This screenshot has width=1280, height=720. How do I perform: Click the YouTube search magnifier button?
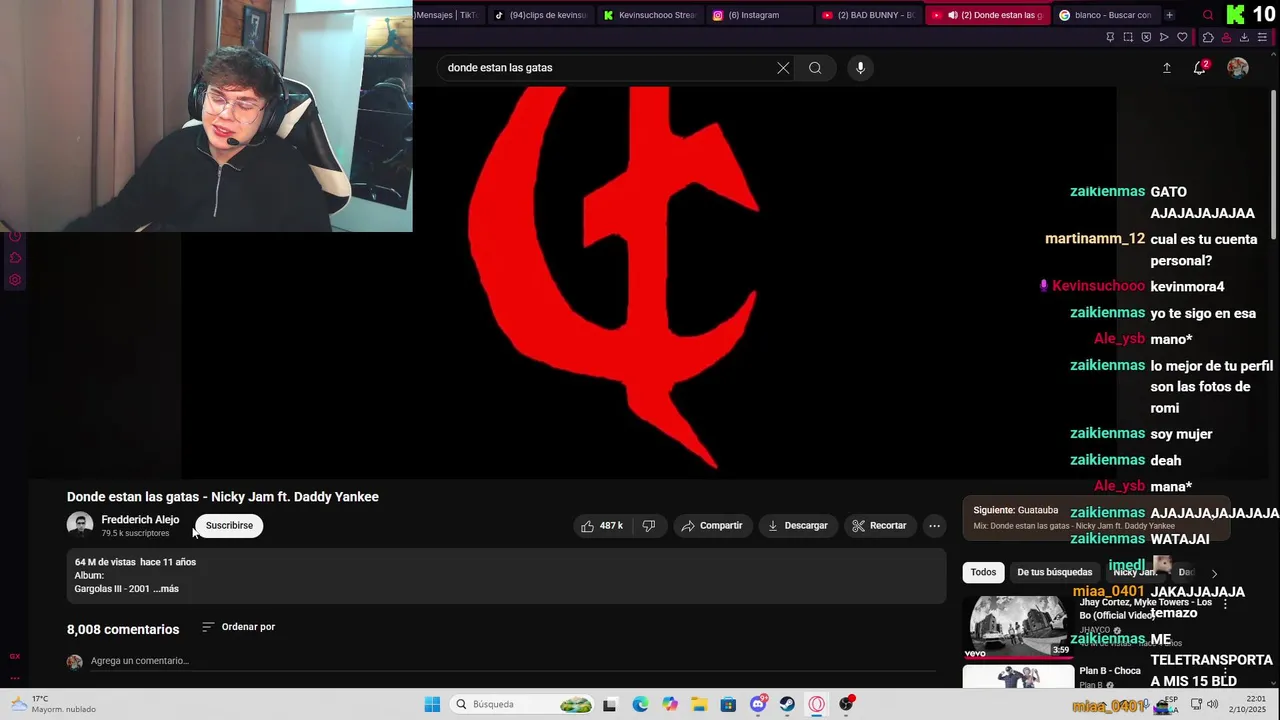click(x=815, y=68)
